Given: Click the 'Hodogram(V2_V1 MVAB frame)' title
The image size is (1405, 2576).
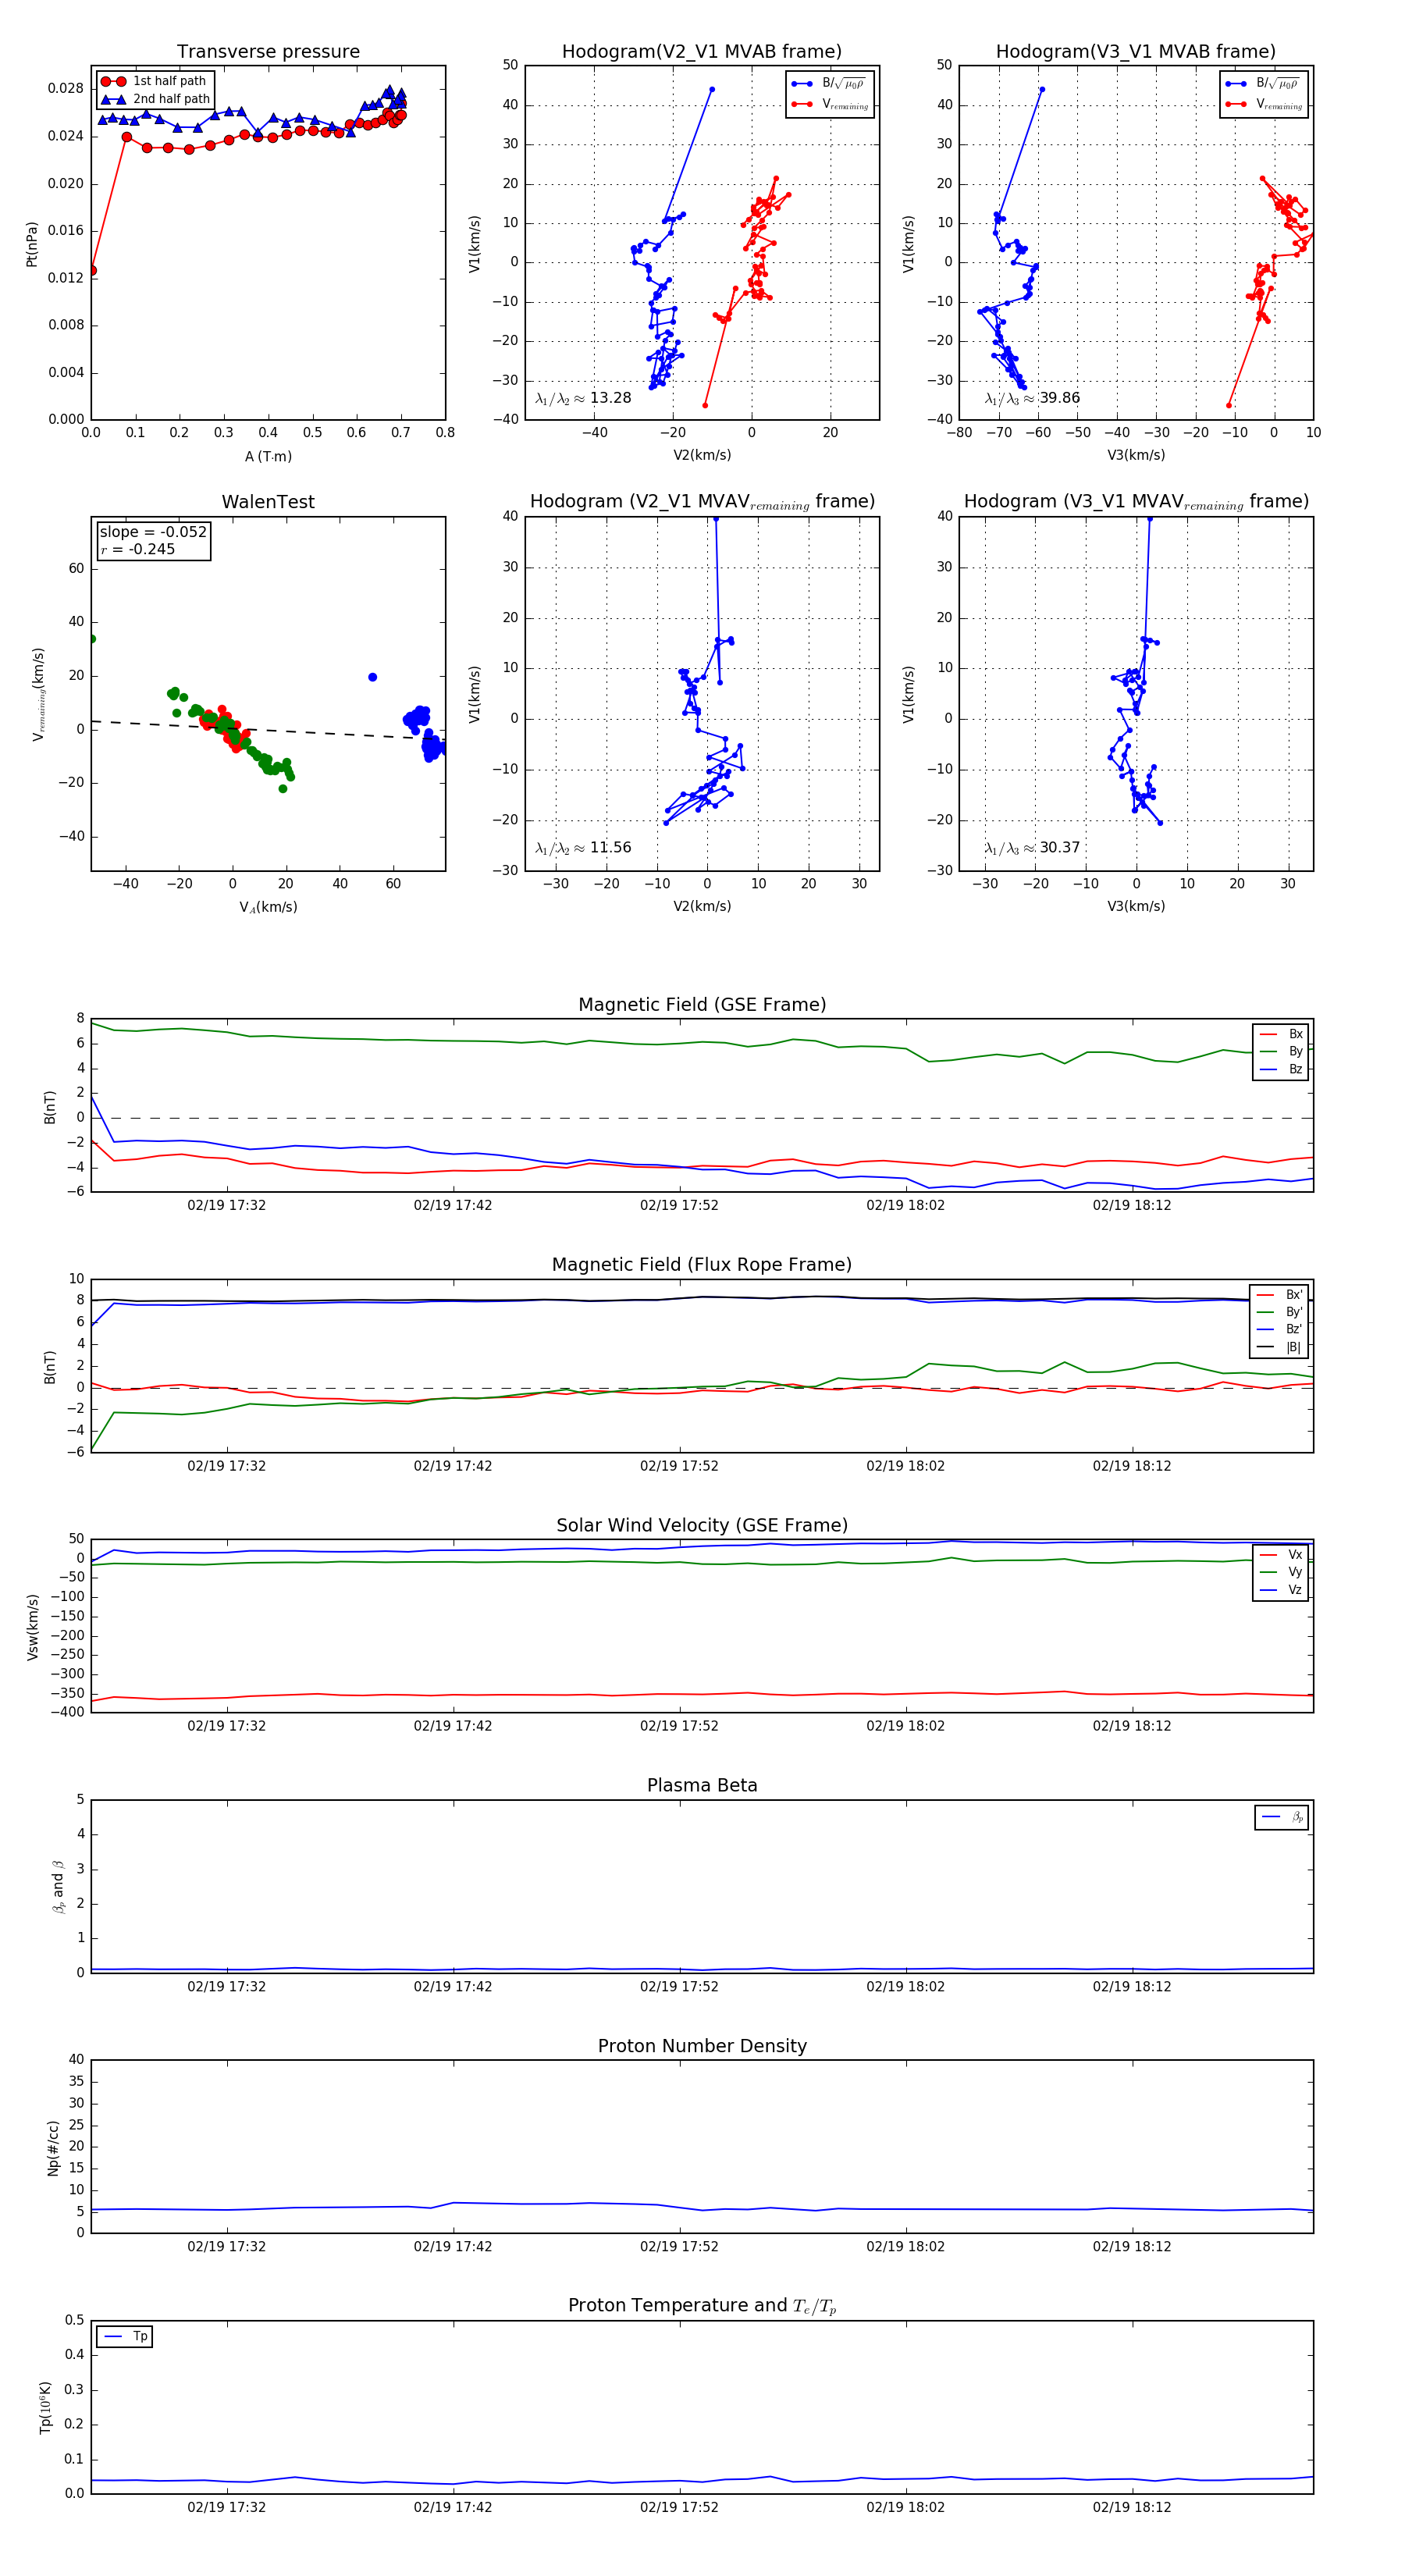Looking at the screenshot, I should pyautogui.click(x=702, y=52).
